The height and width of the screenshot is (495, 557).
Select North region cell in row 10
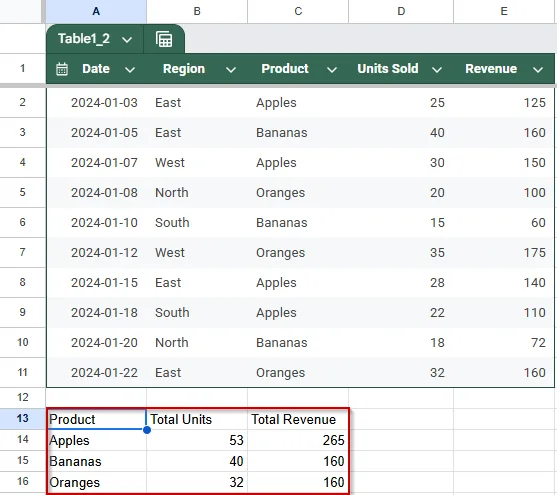pos(197,343)
